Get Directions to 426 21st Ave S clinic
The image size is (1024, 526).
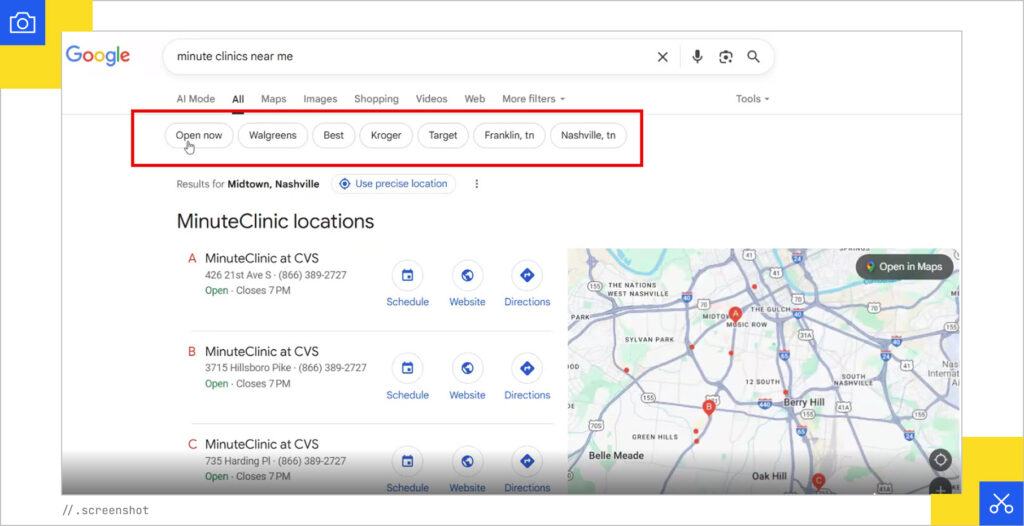[x=527, y=276]
